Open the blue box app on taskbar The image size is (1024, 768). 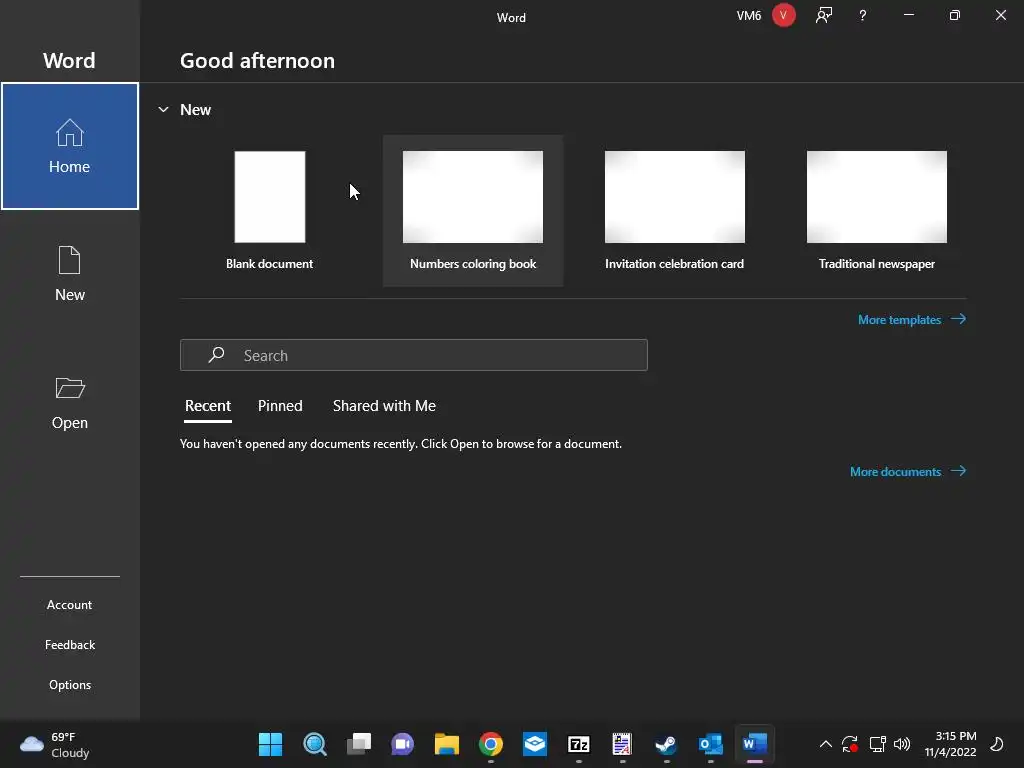point(534,744)
